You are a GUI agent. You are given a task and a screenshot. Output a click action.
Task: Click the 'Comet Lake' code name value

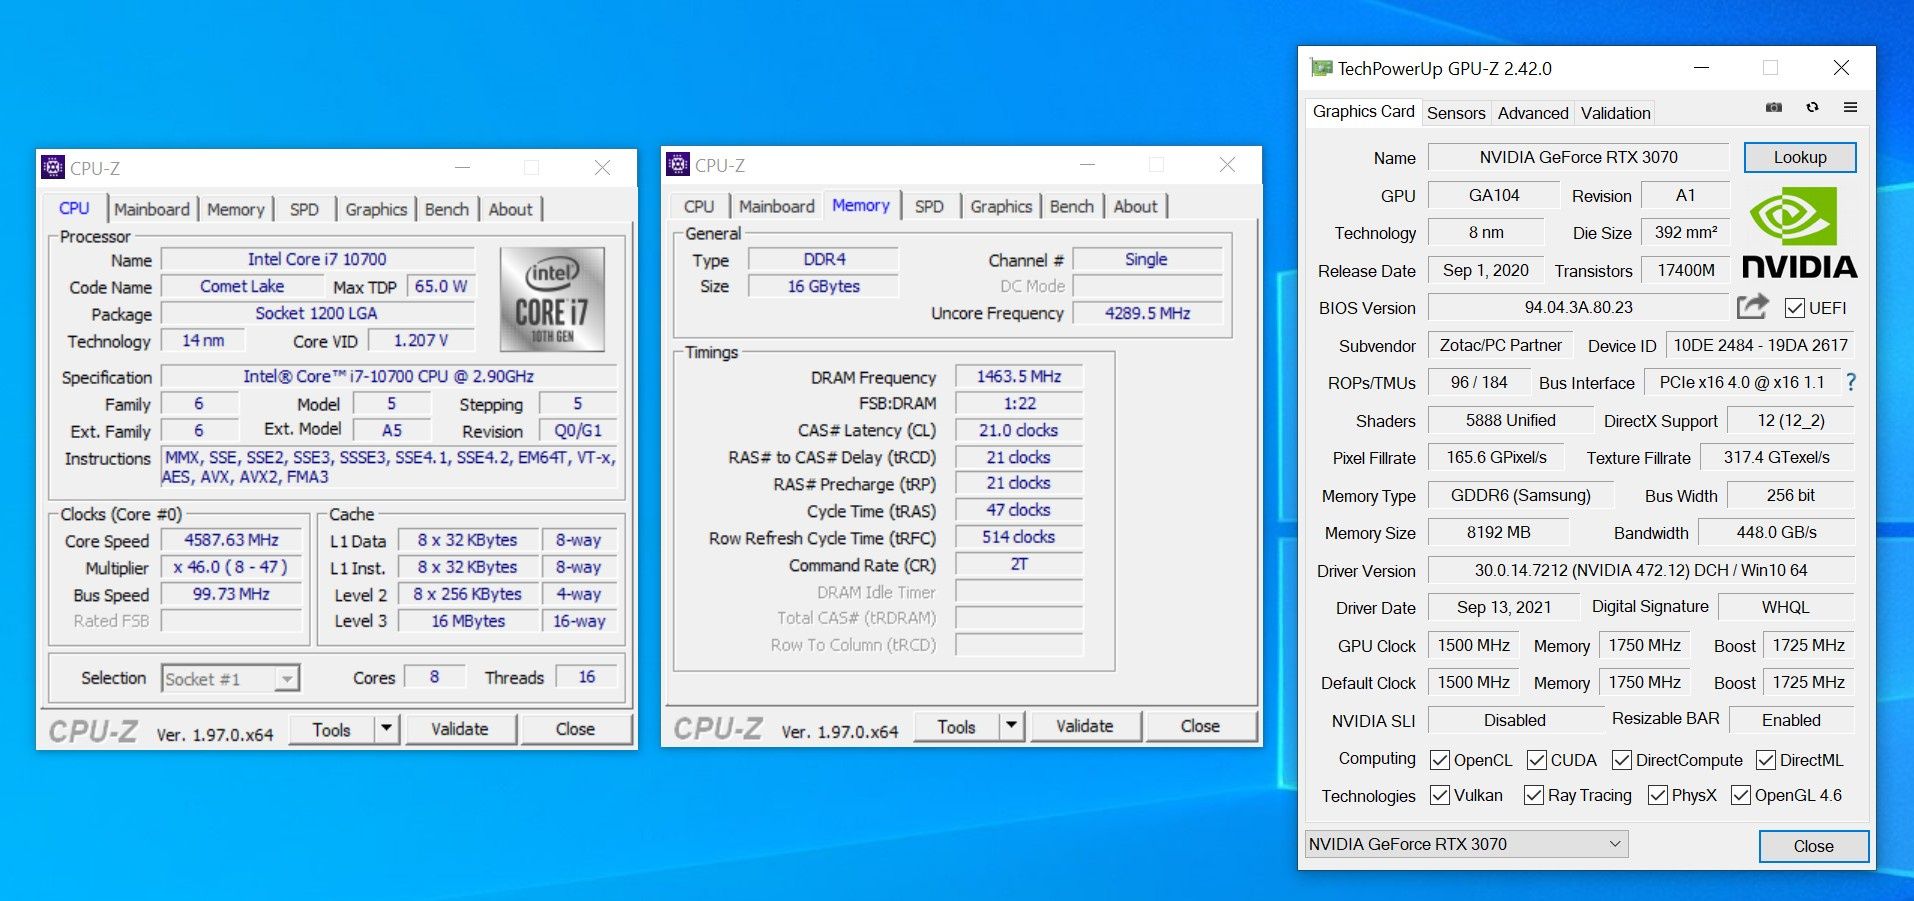coord(242,286)
